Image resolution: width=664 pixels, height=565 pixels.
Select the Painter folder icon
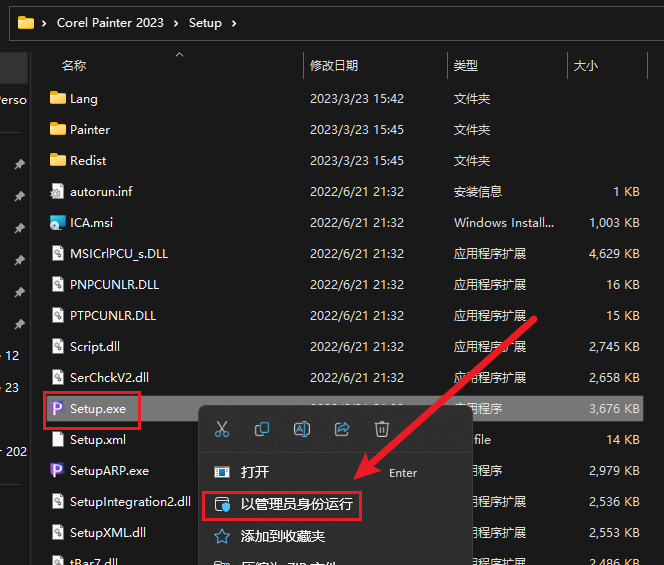58,129
